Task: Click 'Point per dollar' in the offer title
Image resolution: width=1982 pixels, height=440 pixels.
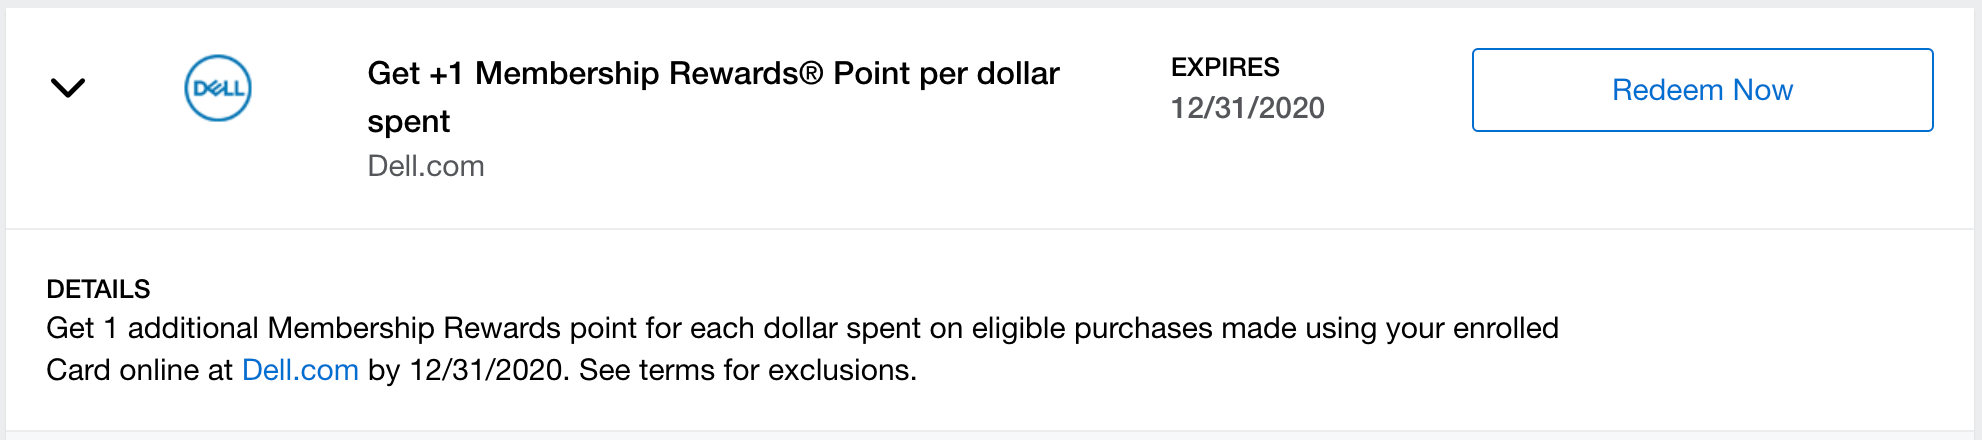Action: (x=946, y=74)
